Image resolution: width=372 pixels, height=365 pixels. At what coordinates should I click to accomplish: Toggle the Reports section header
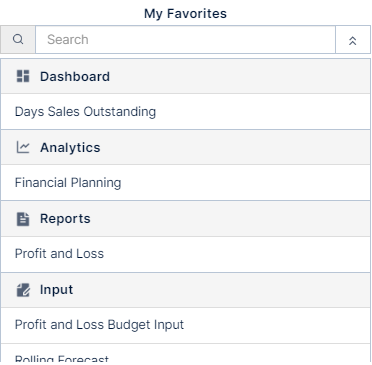point(186,219)
